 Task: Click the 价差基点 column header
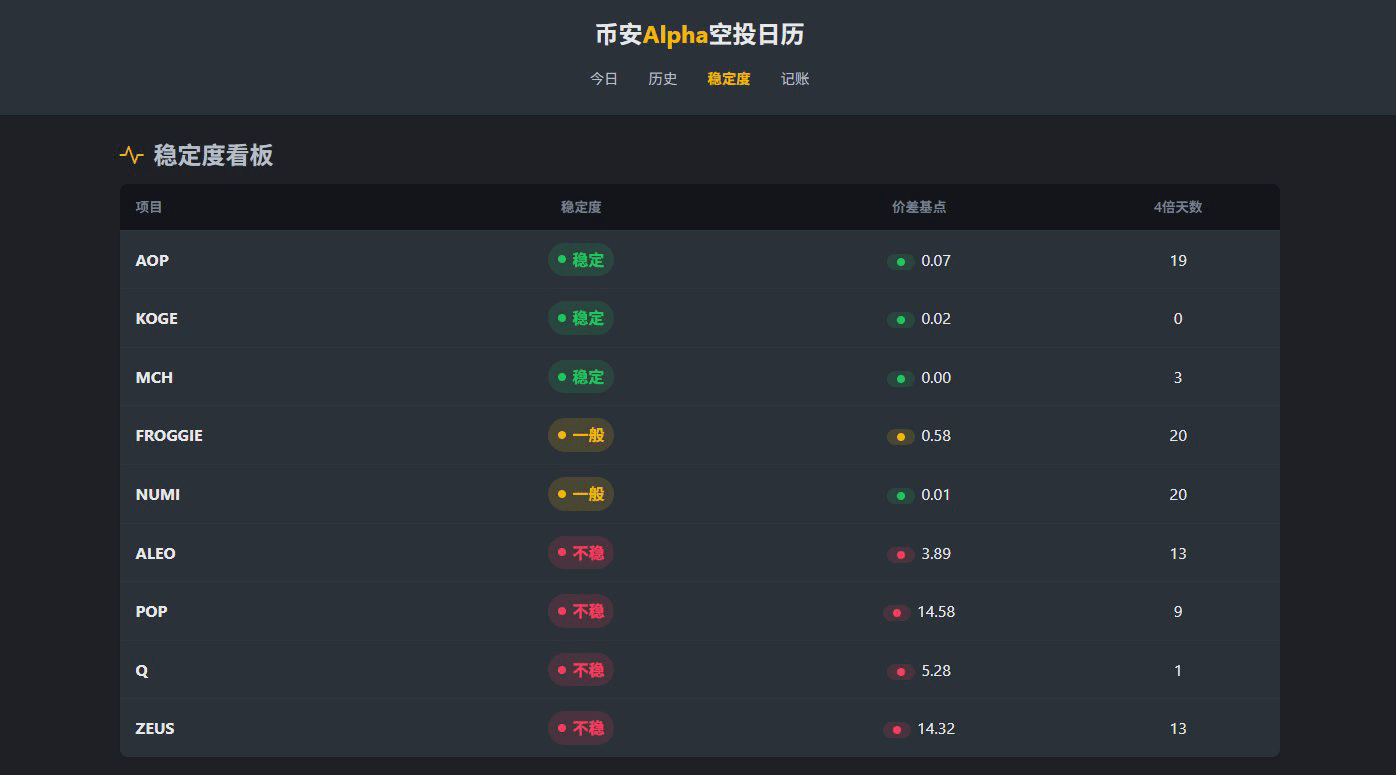click(918, 207)
